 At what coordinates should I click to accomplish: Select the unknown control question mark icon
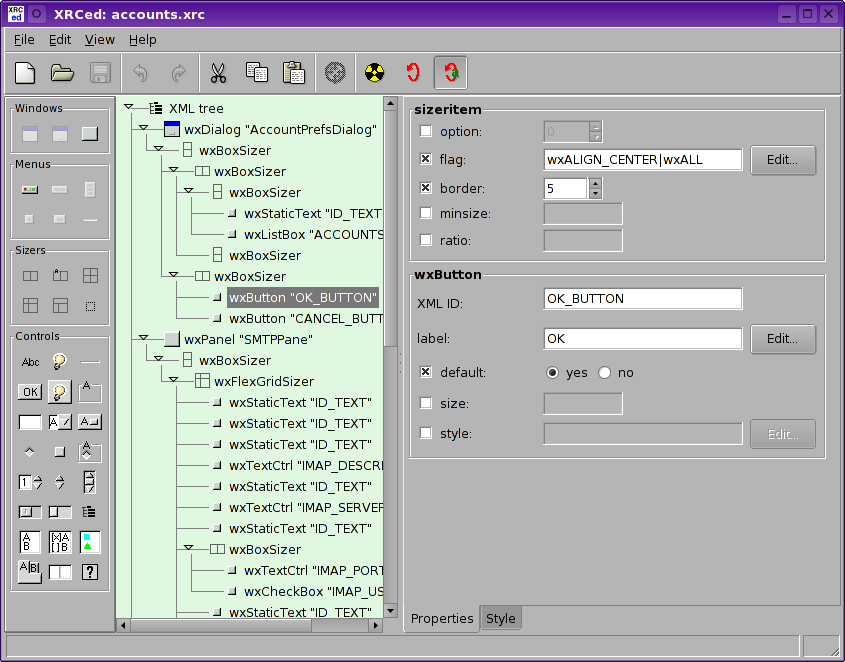pos(90,572)
